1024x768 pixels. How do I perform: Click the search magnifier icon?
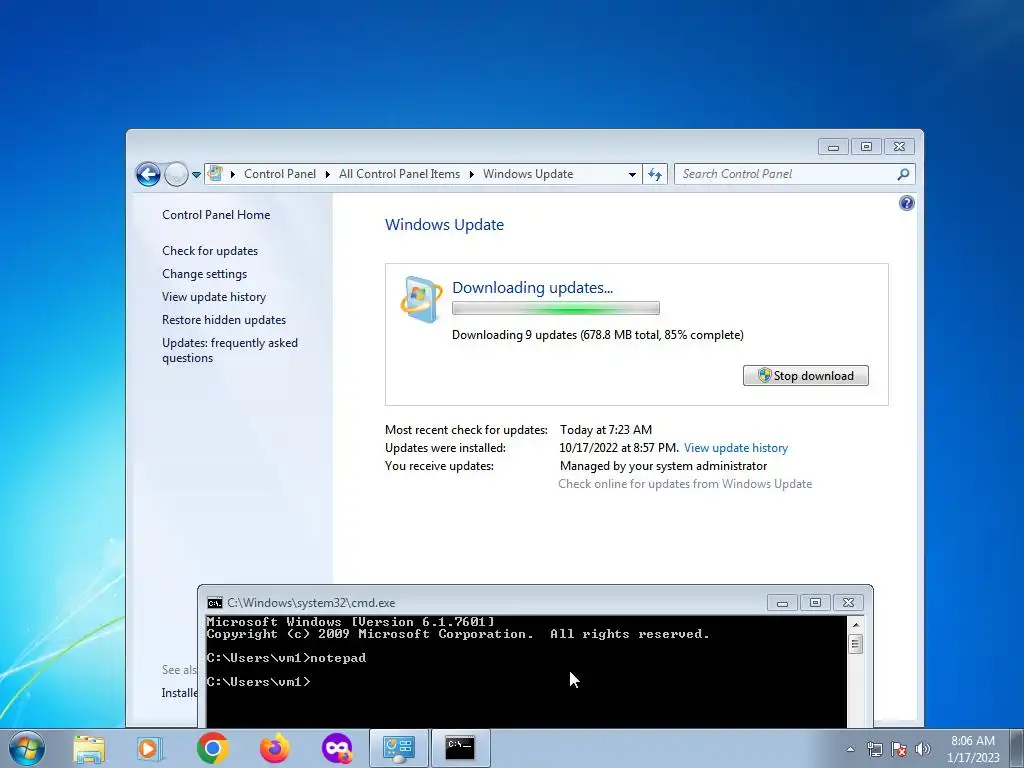pos(904,174)
